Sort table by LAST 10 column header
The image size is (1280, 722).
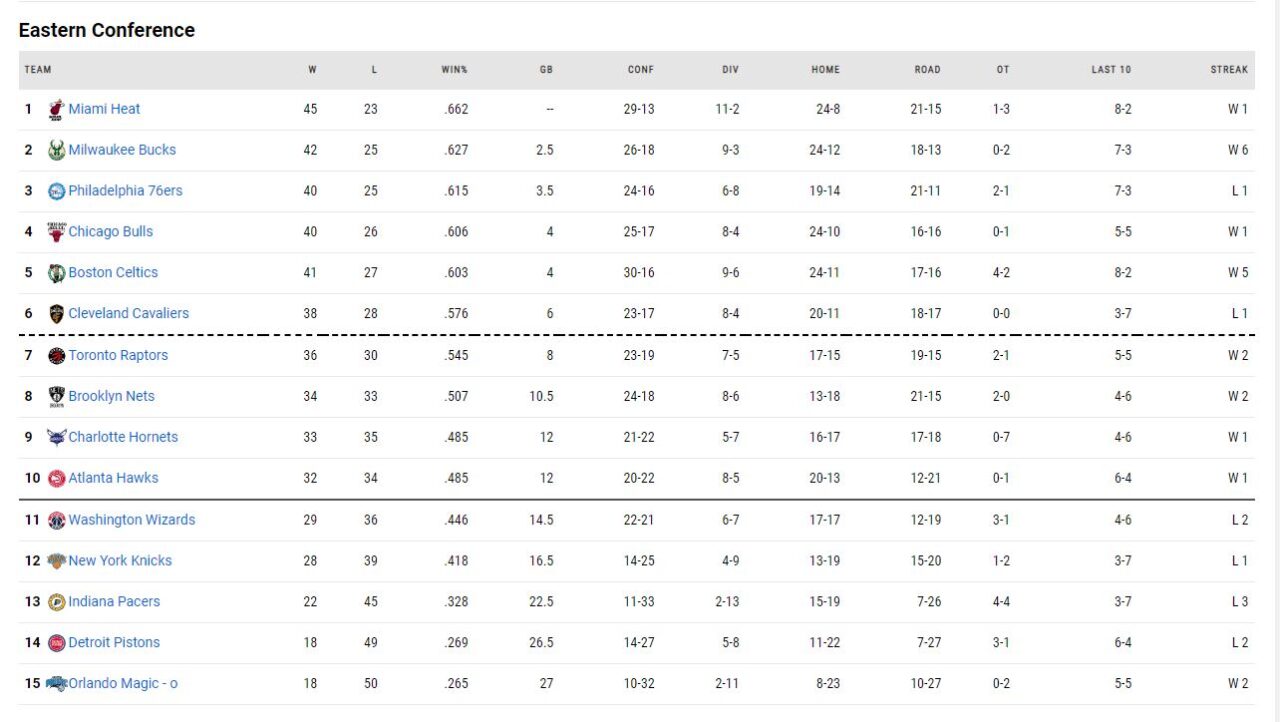coord(1111,70)
